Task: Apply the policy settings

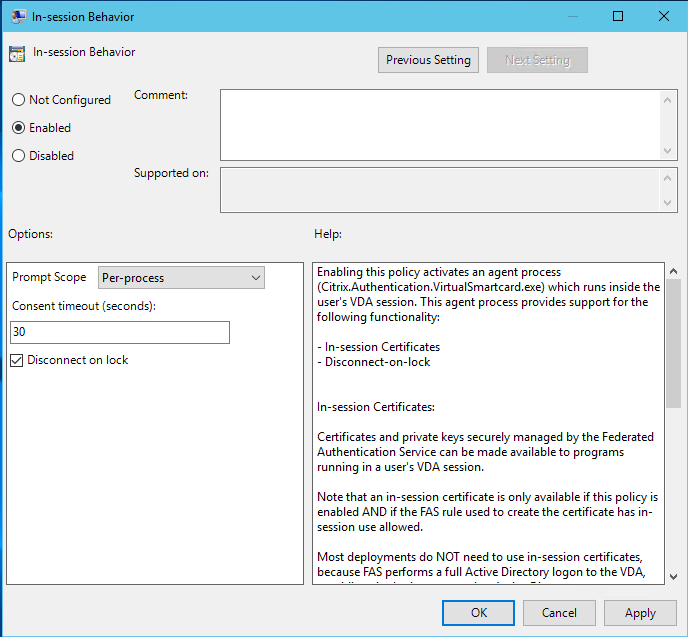Action: pos(640,613)
